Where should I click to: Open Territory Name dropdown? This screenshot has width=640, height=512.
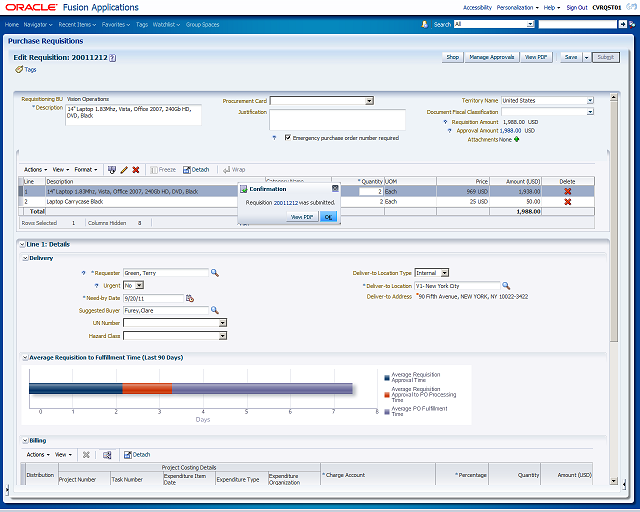(x=590, y=100)
